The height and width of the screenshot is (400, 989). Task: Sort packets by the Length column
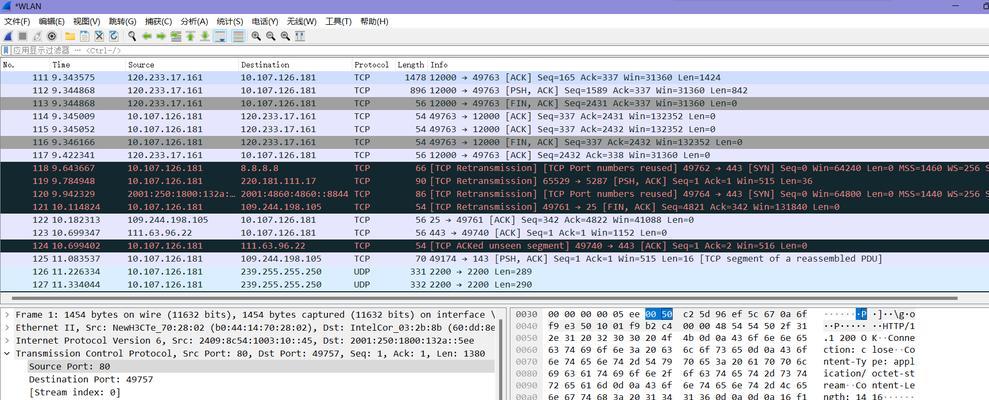tap(411, 65)
